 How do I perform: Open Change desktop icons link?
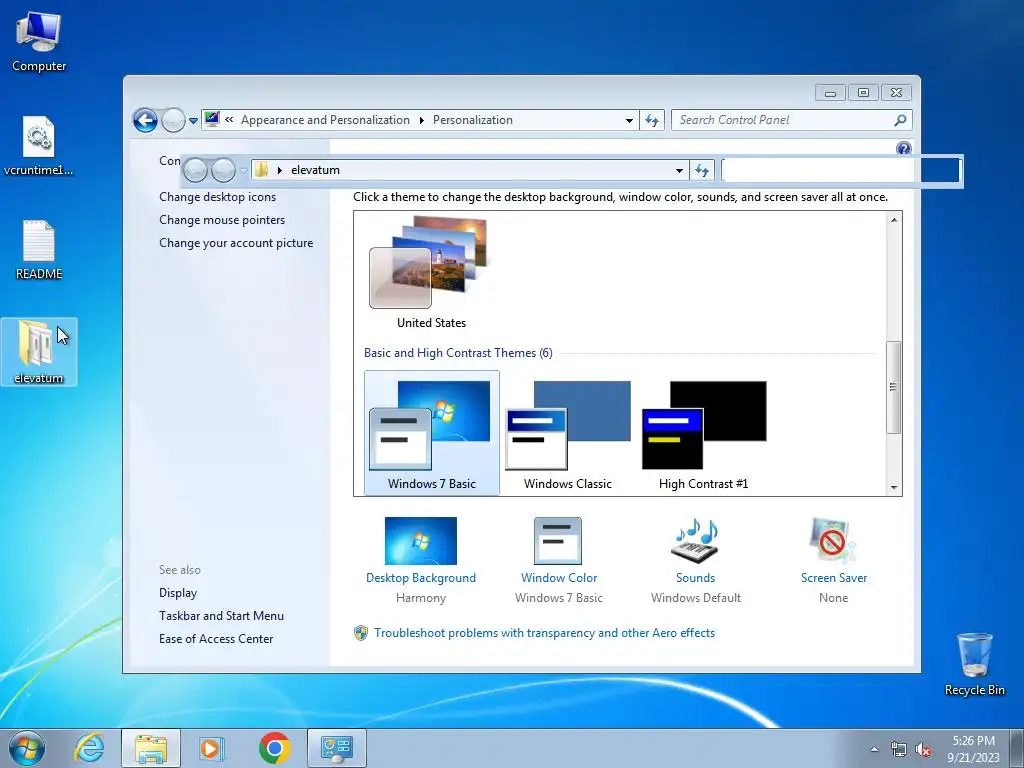217,197
